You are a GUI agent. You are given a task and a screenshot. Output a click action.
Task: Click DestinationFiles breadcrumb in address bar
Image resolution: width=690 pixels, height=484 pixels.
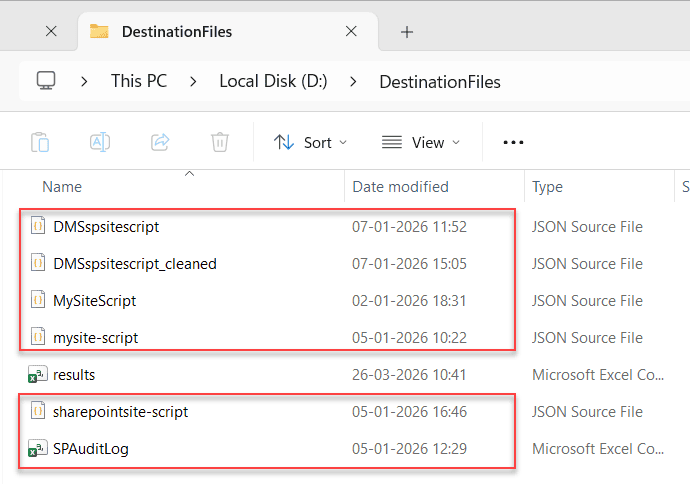pyautogui.click(x=440, y=82)
